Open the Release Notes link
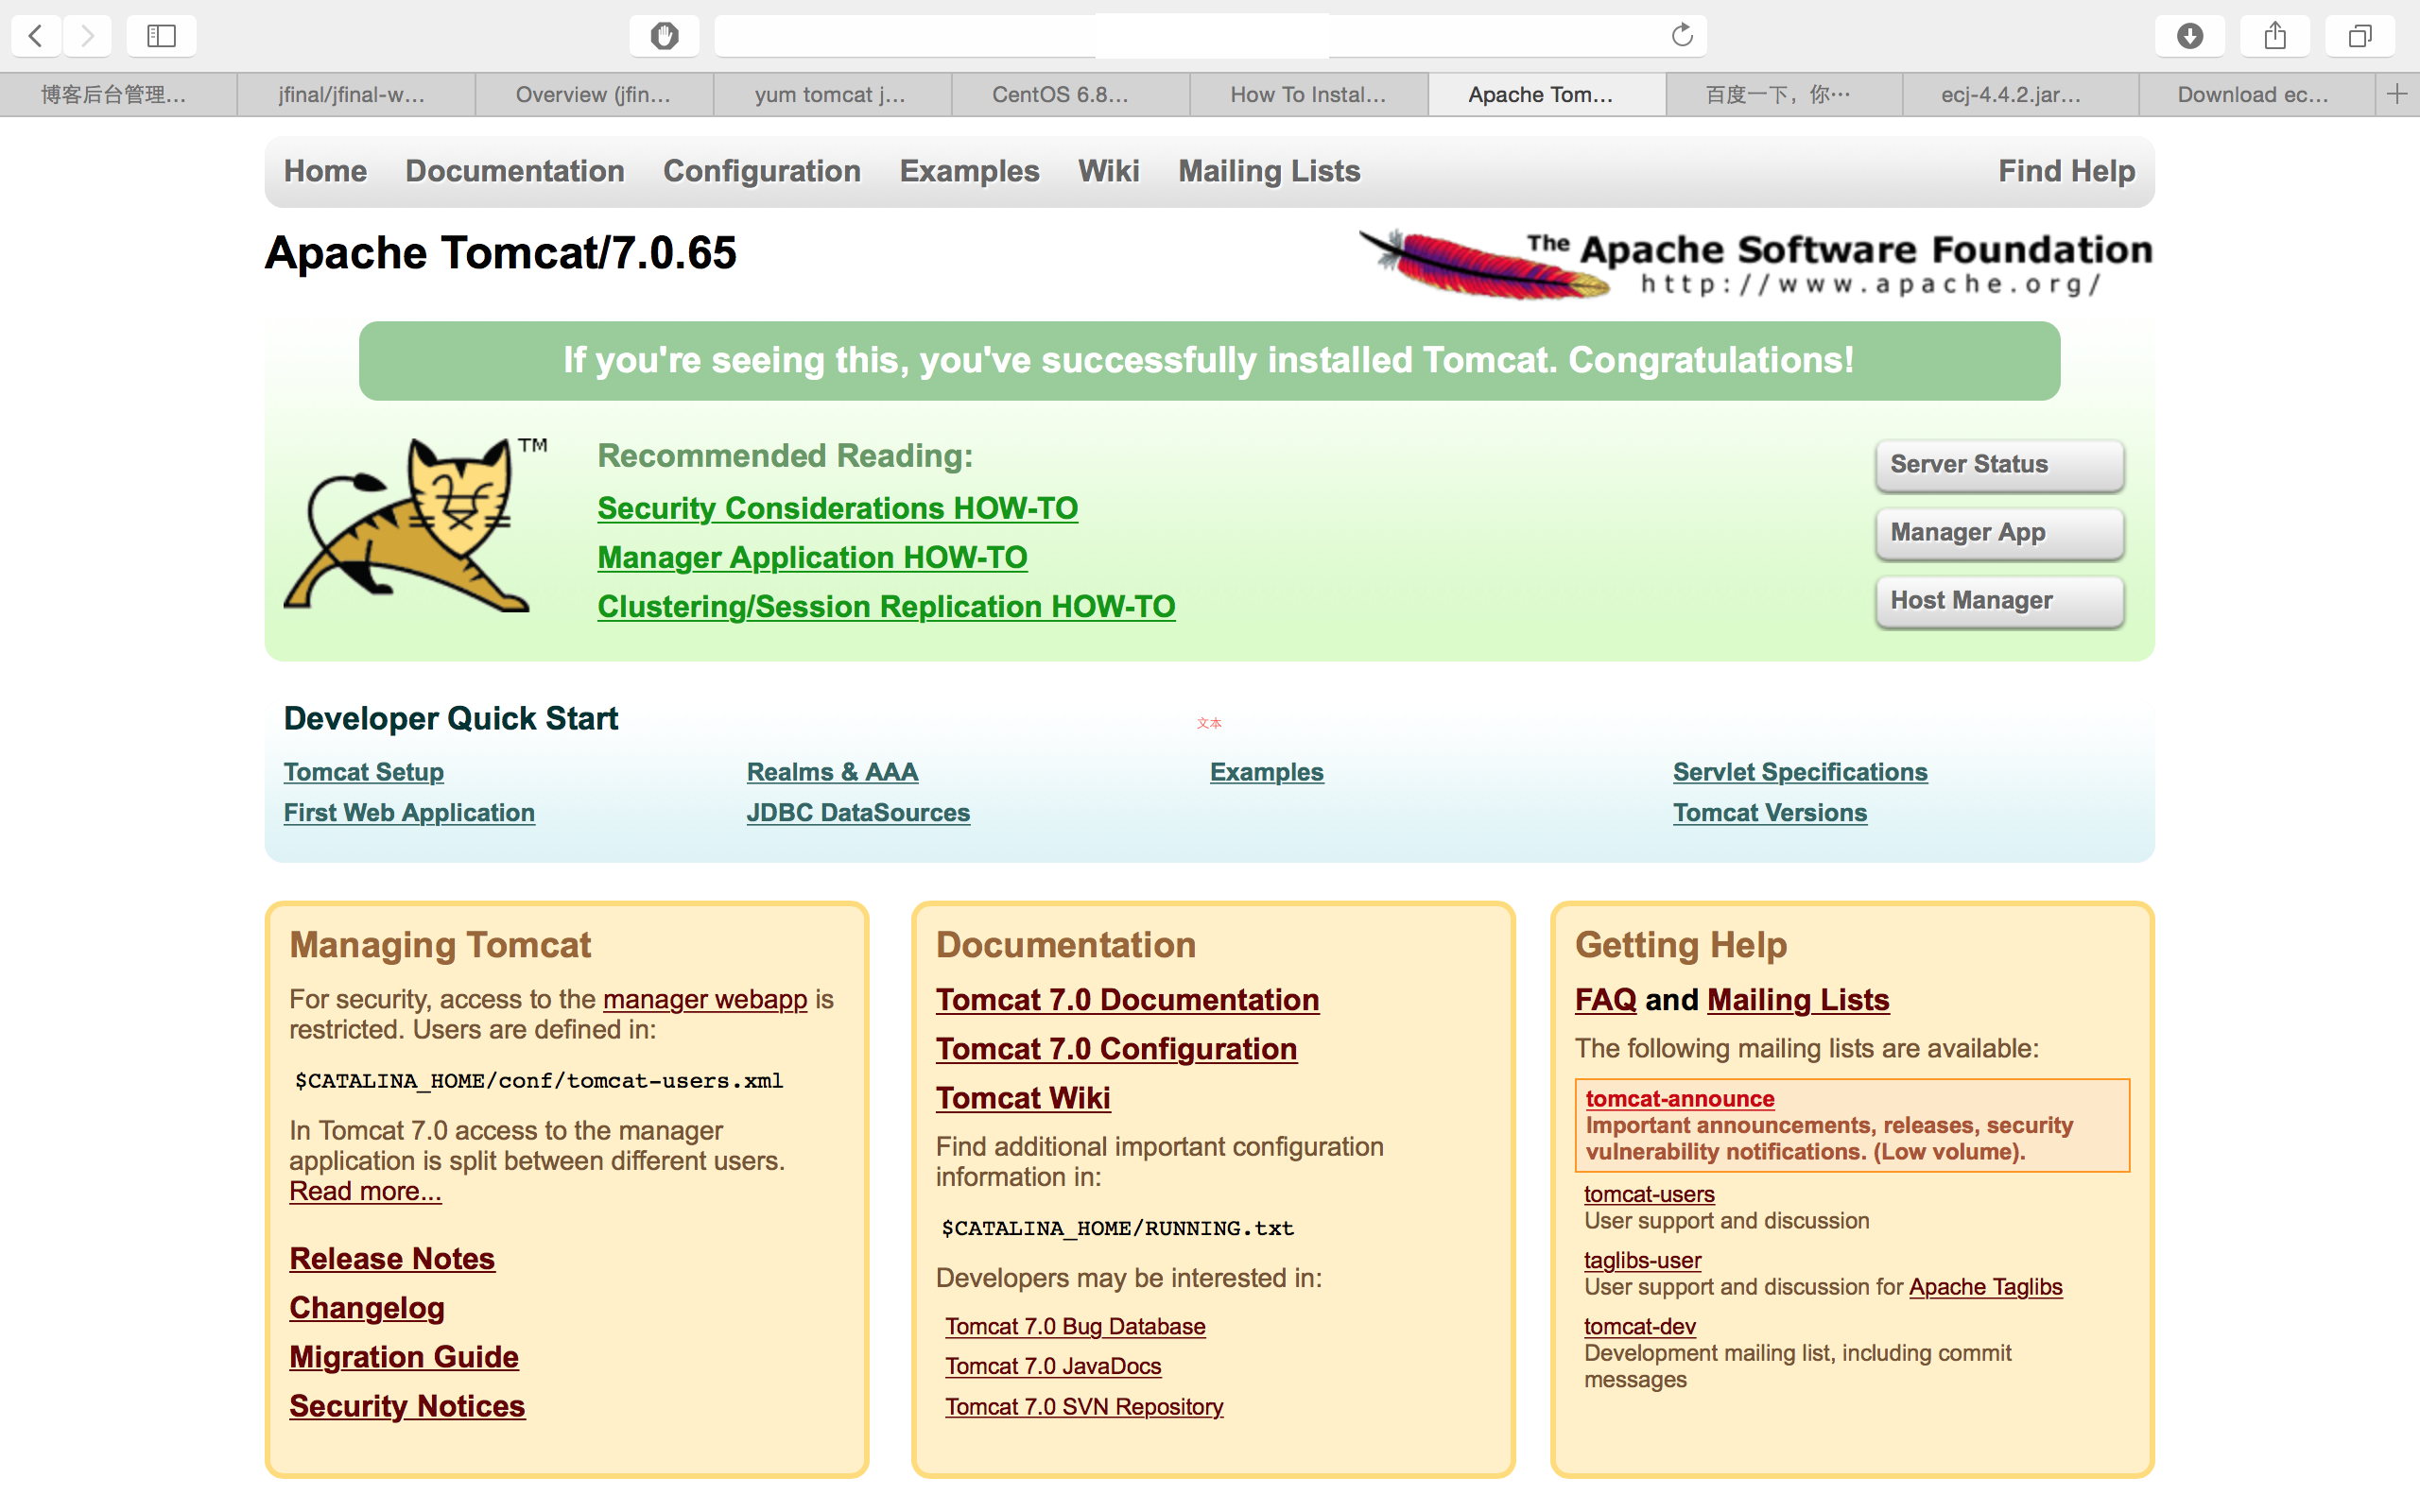 392,1258
